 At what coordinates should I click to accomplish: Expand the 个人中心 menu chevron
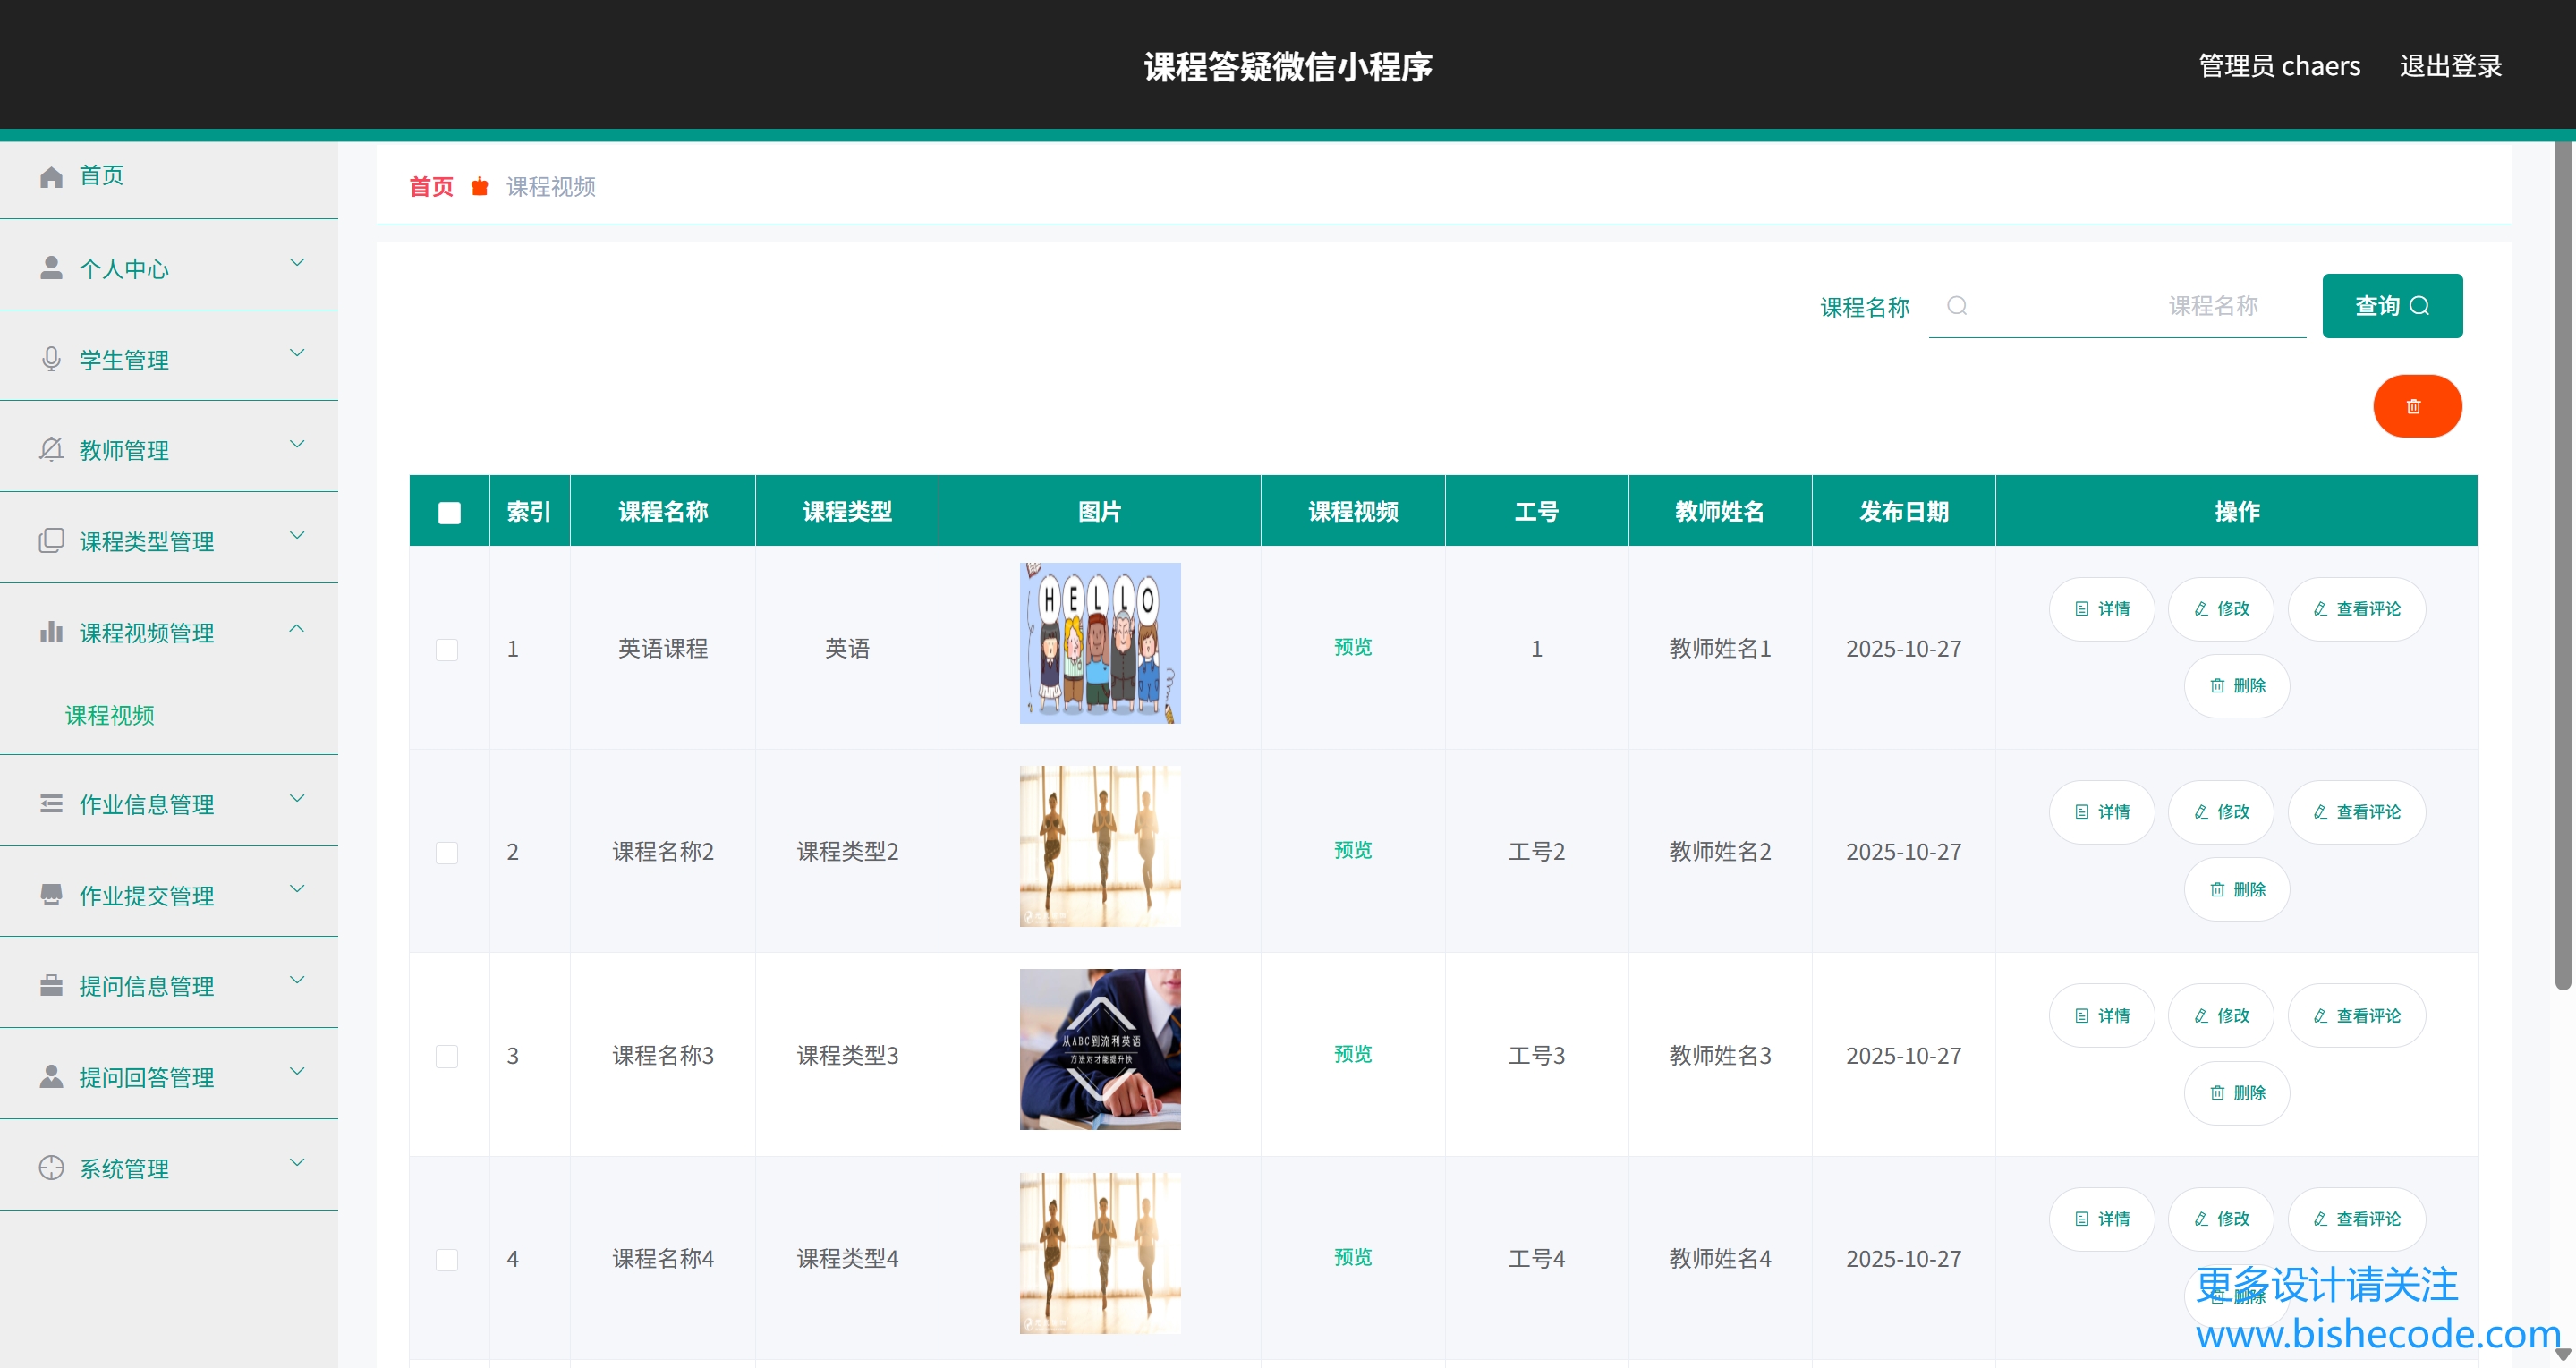coord(297,263)
